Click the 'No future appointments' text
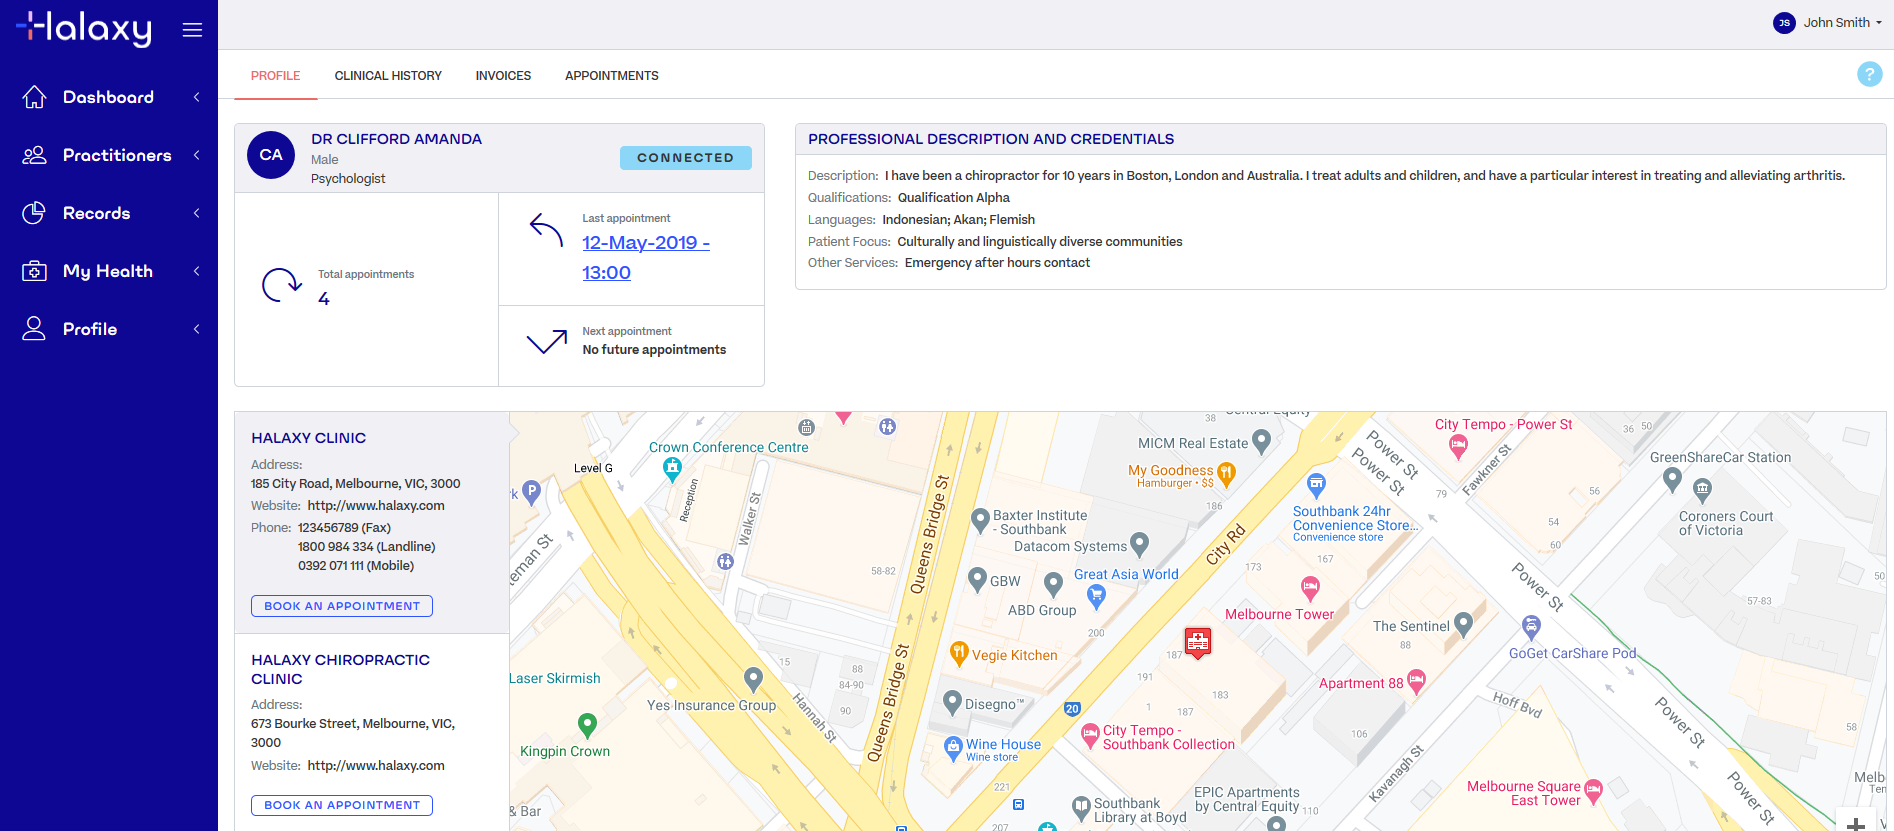Viewport: 1894px width, 831px height. click(x=654, y=350)
